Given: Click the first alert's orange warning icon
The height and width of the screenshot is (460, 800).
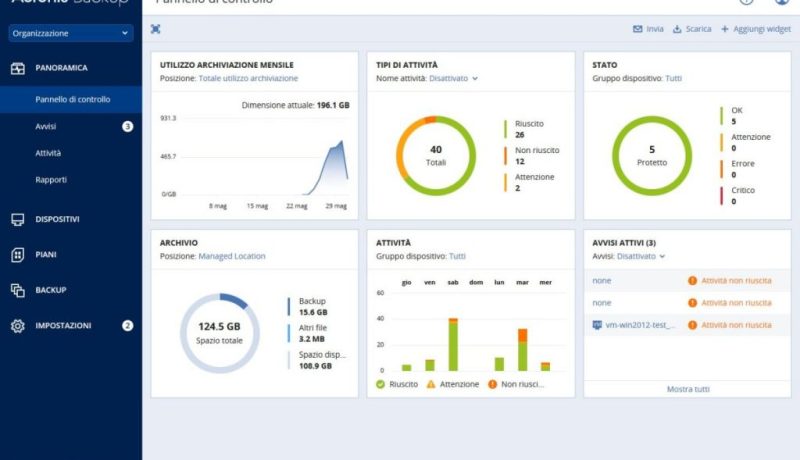Looking at the screenshot, I should pos(692,280).
